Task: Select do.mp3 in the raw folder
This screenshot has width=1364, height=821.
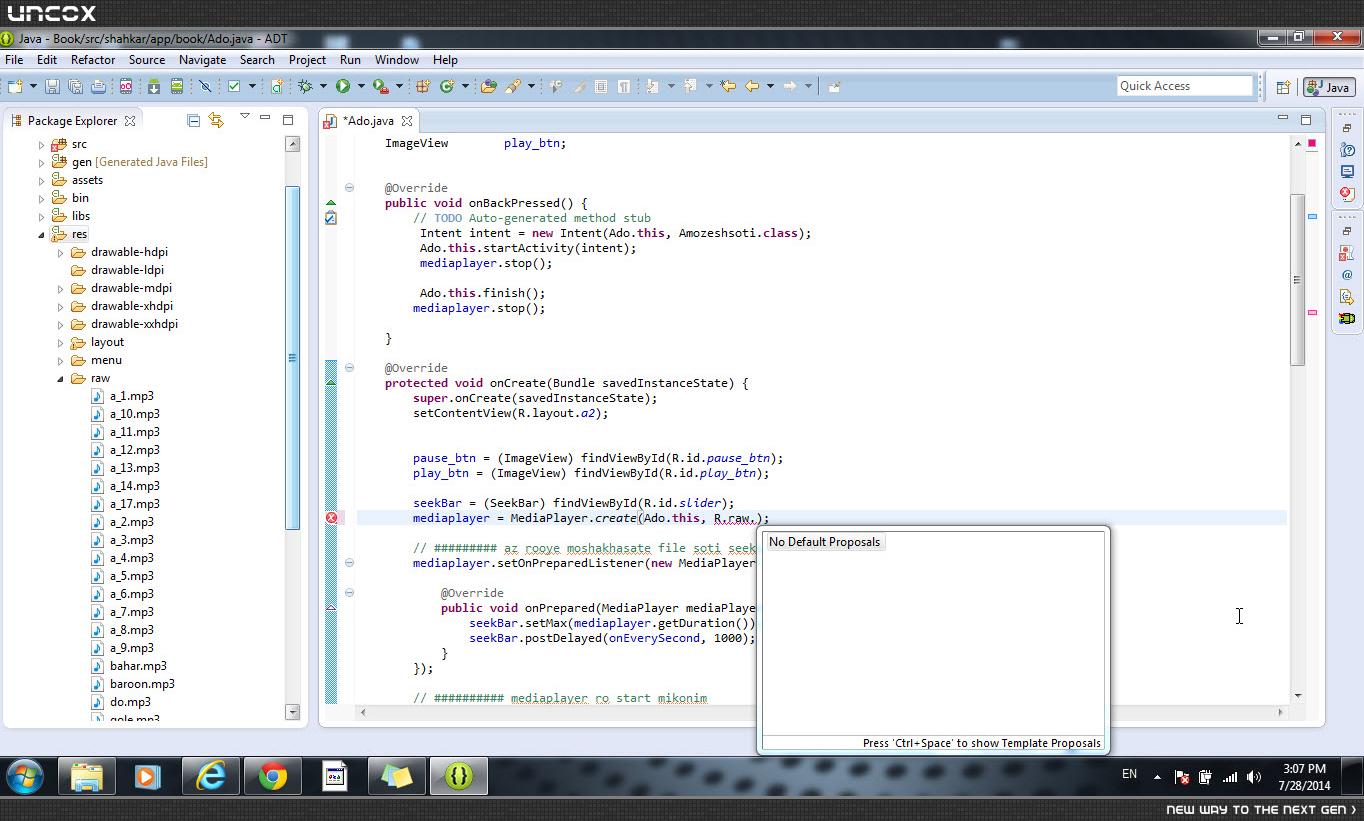Action: click(130, 702)
